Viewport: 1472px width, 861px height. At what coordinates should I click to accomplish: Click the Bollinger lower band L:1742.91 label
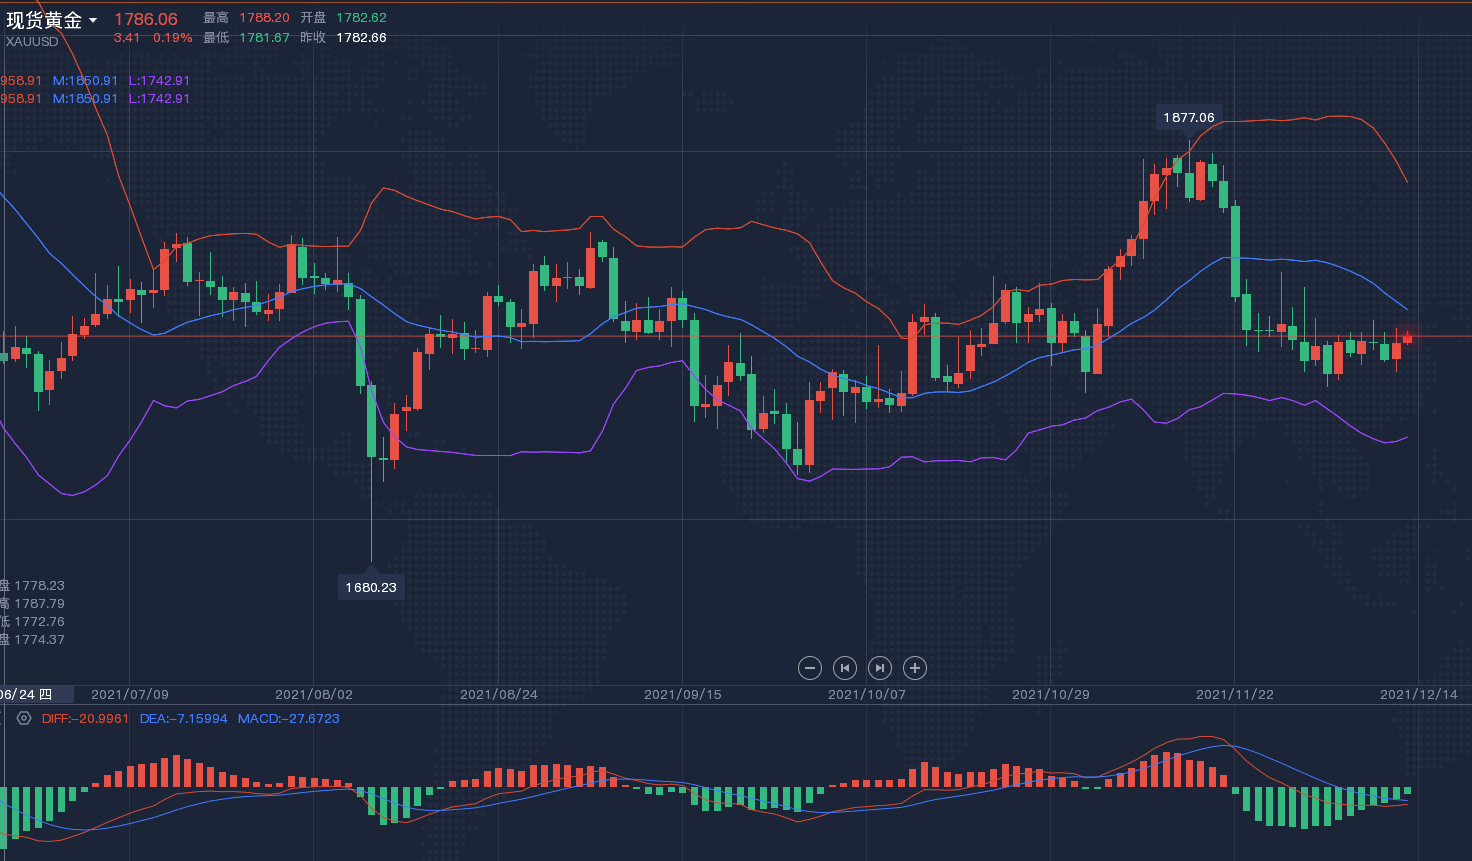(159, 81)
